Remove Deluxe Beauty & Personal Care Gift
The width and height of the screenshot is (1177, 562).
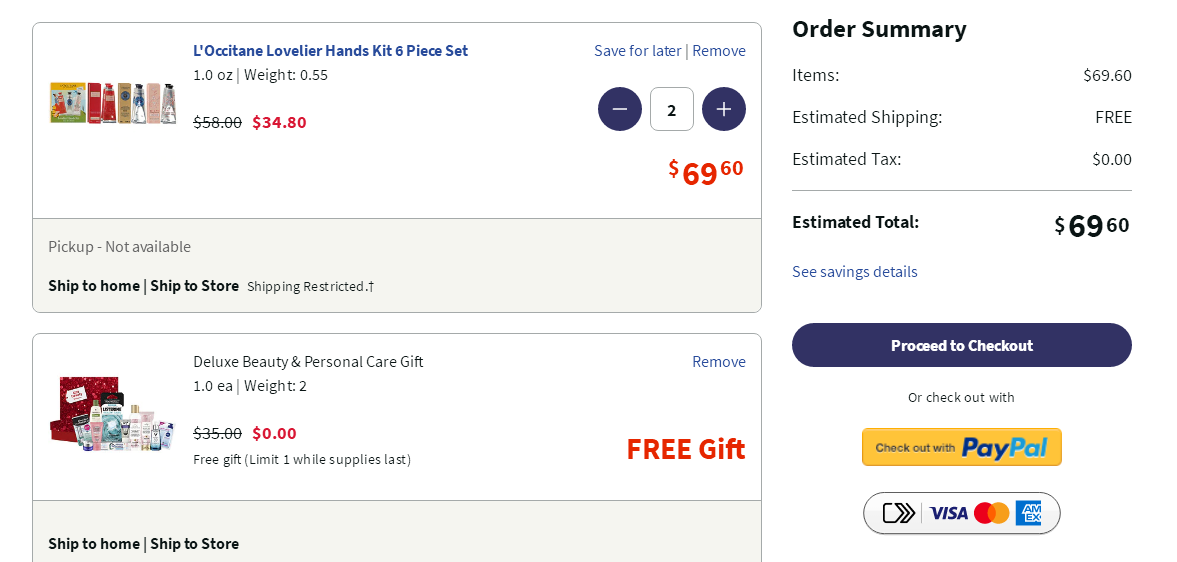click(x=719, y=362)
